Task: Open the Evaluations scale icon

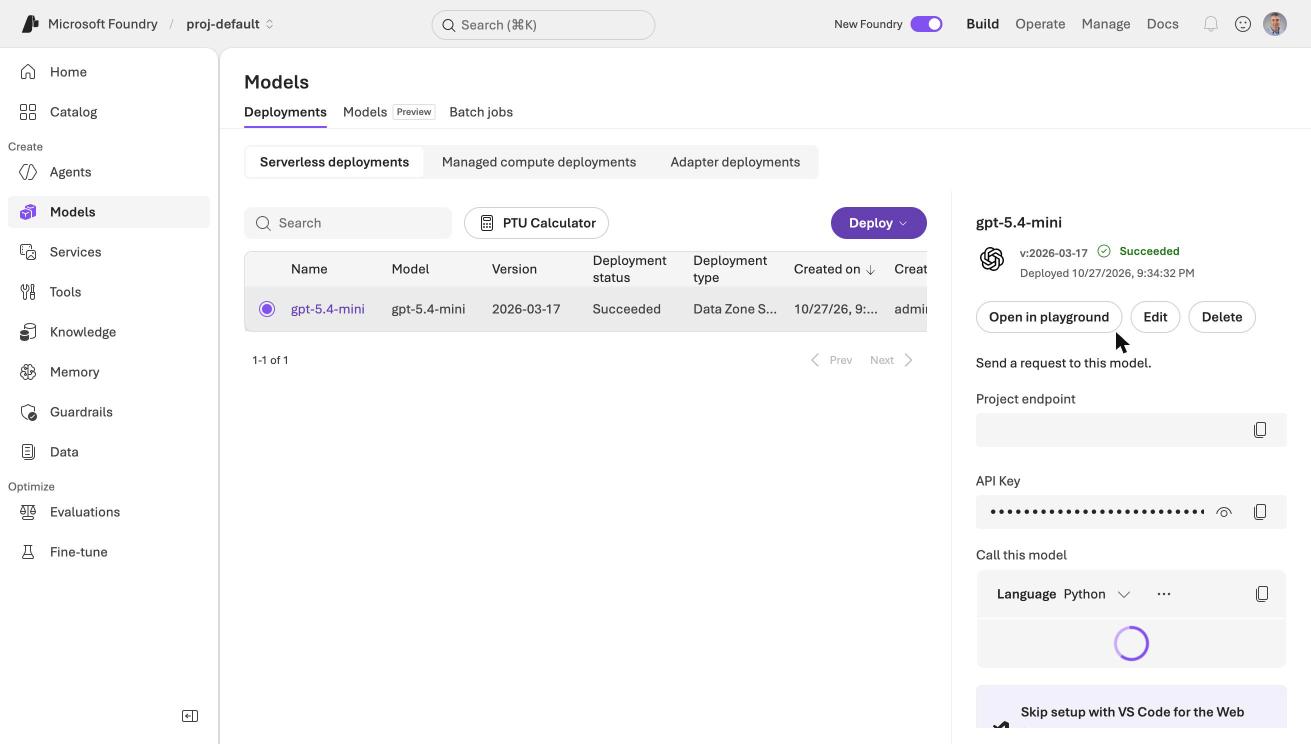Action: (28, 512)
